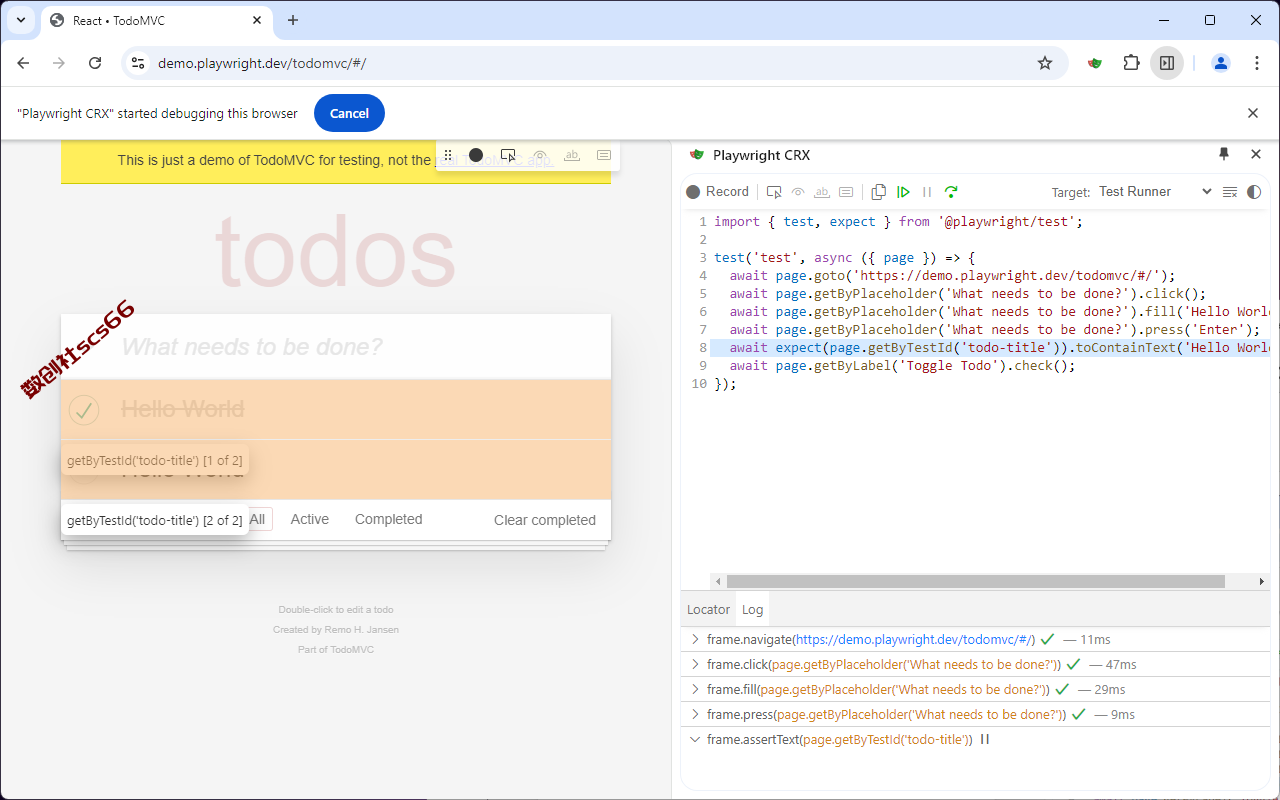This screenshot has width=1280, height=800.
Task: Expand the frame.fill log entry
Action: tap(695, 689)
